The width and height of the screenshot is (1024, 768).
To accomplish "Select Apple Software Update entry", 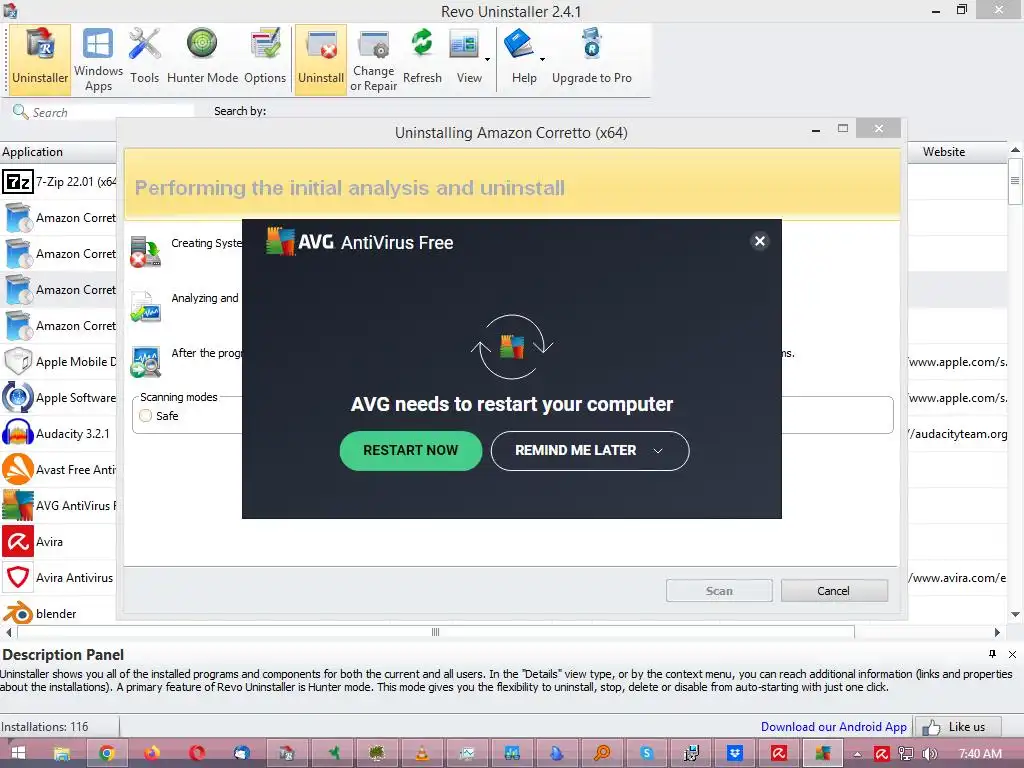I will coord(59,397).
